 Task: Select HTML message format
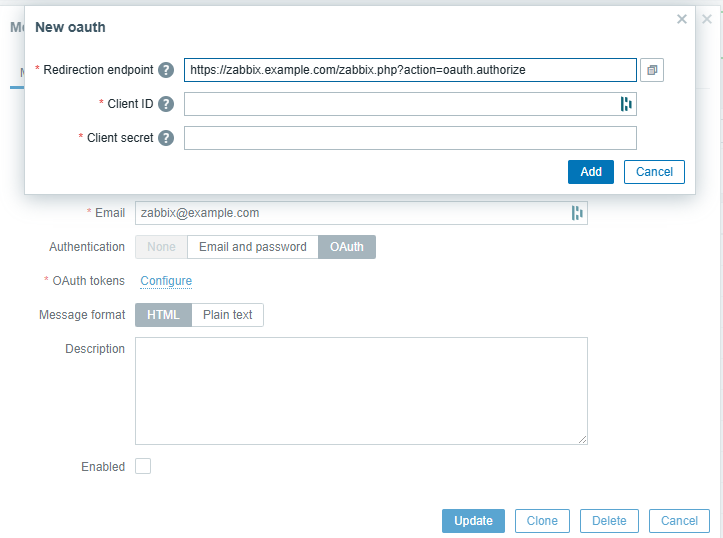click(163, 315)
